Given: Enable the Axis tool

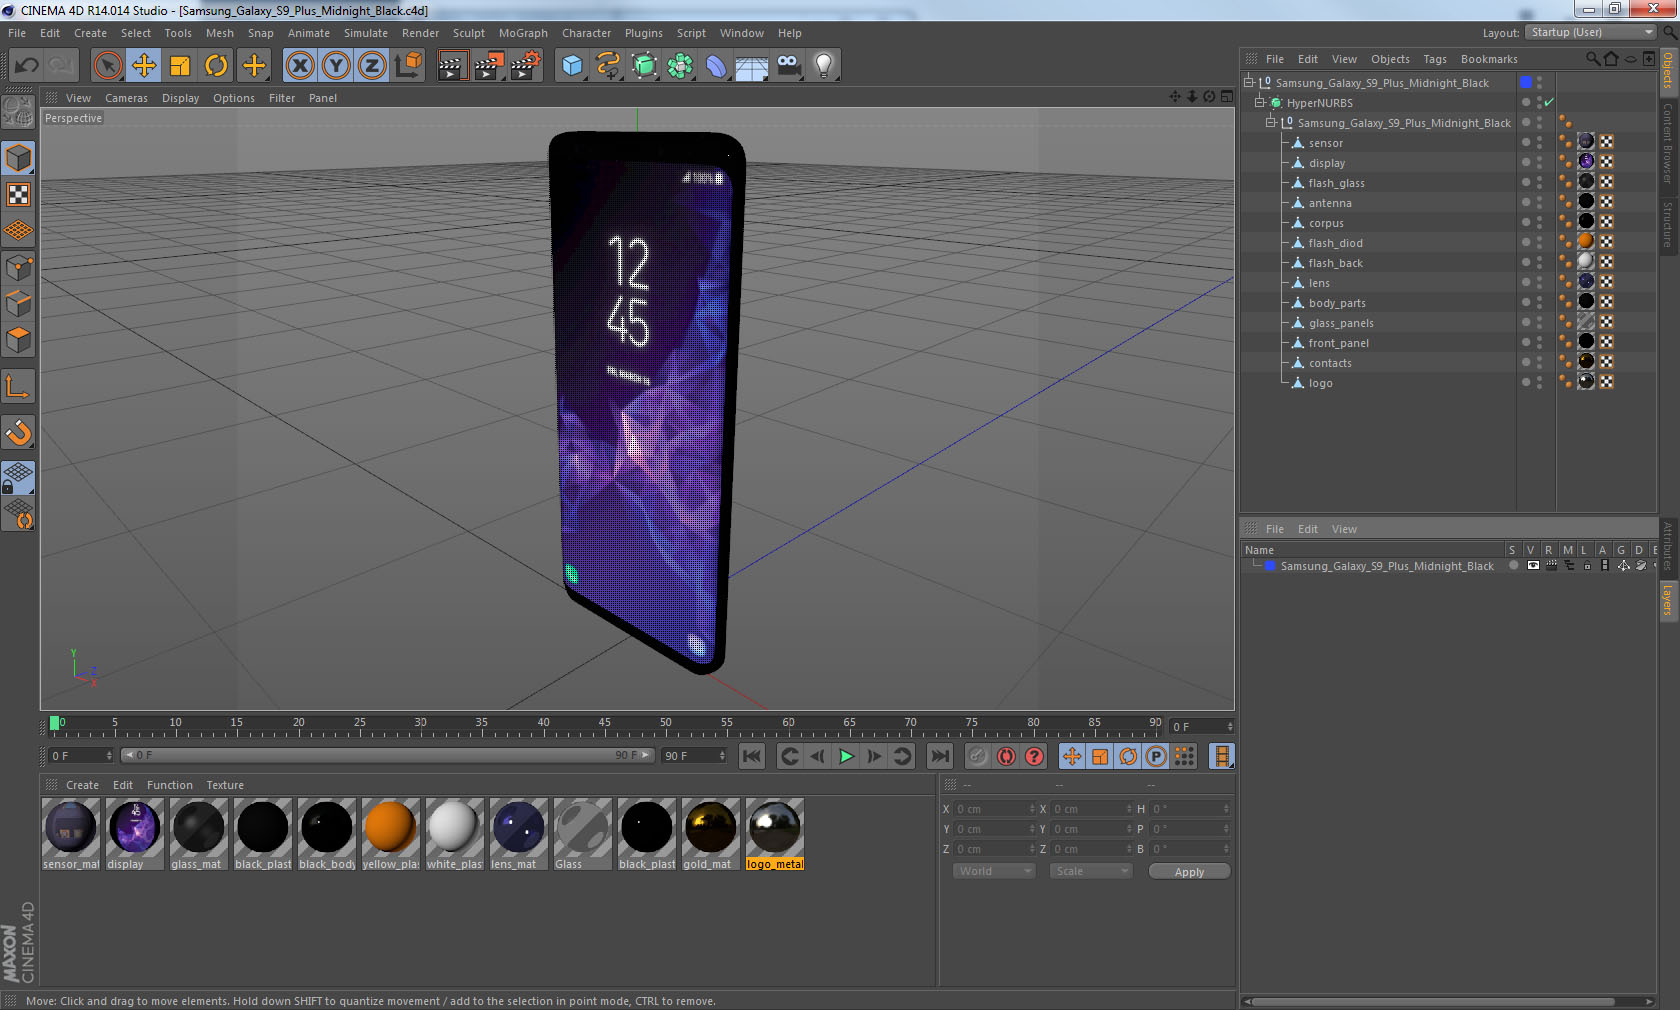Looking at the screenshot, I should (x=19, y=387).
